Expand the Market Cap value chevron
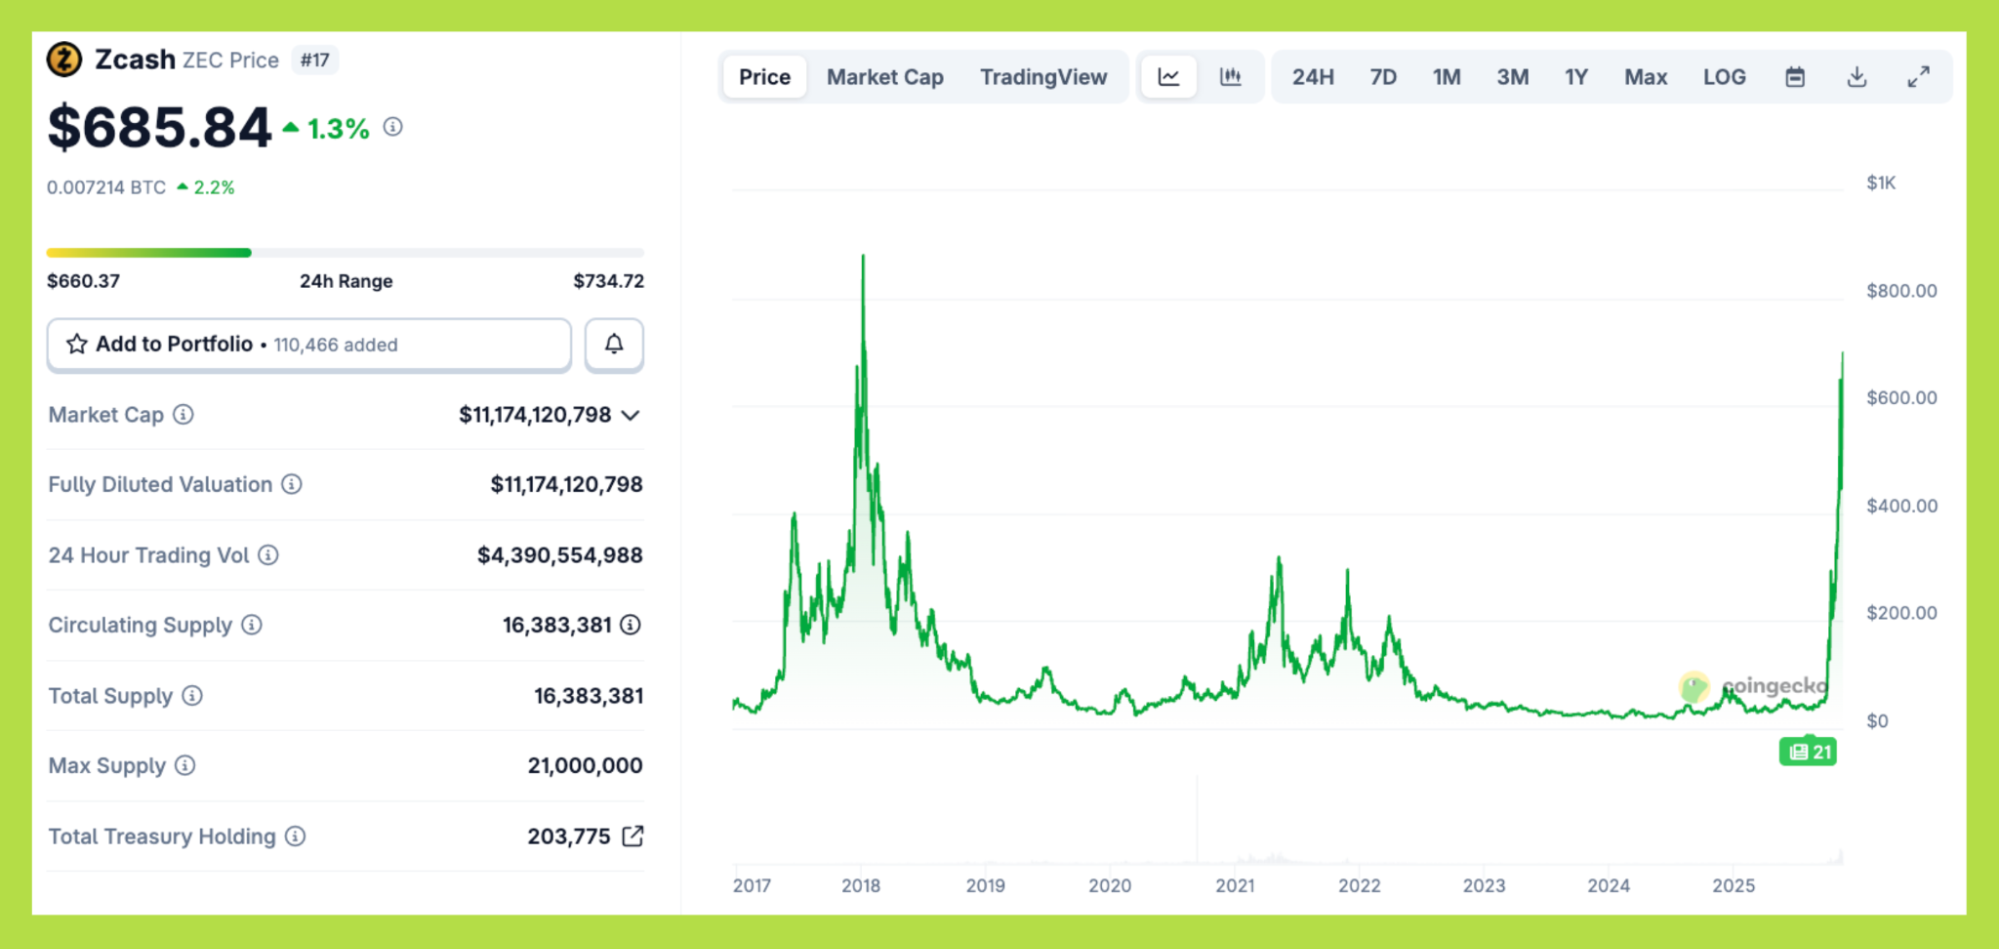This screenshot has width=1999, height=949. tap(630, 415)
